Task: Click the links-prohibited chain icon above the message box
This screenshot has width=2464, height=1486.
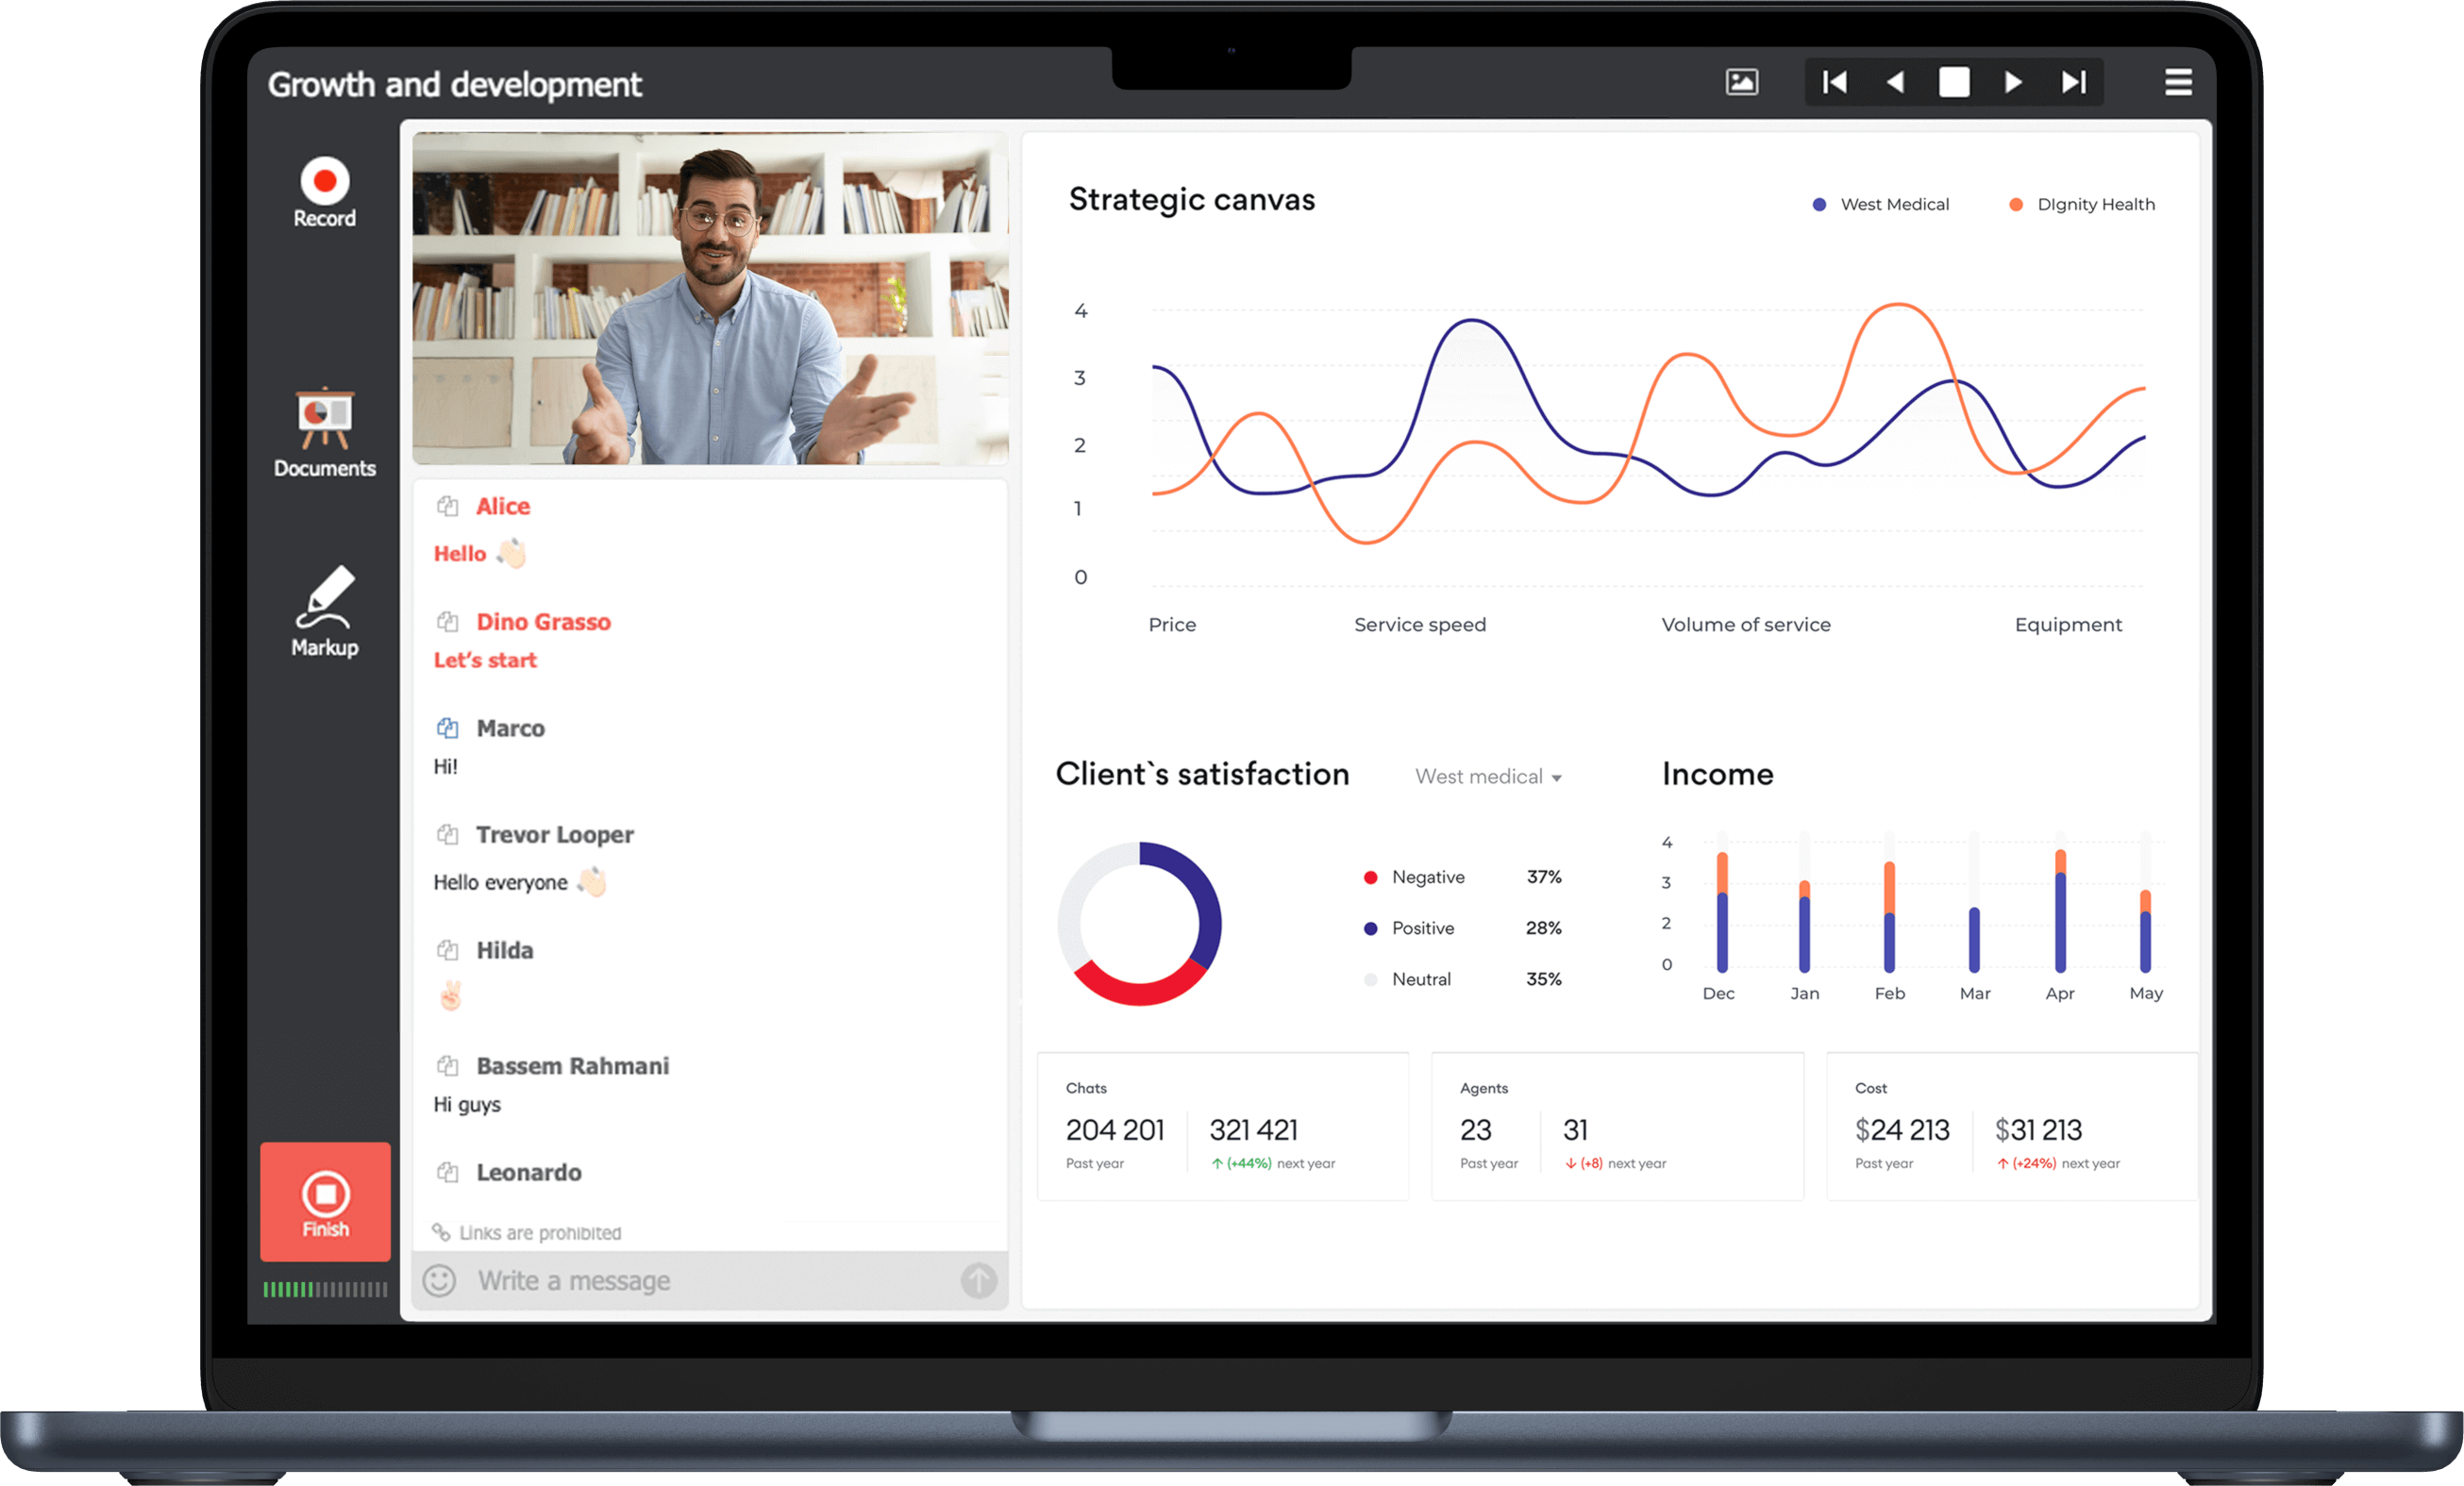Action: point(440,1232)
